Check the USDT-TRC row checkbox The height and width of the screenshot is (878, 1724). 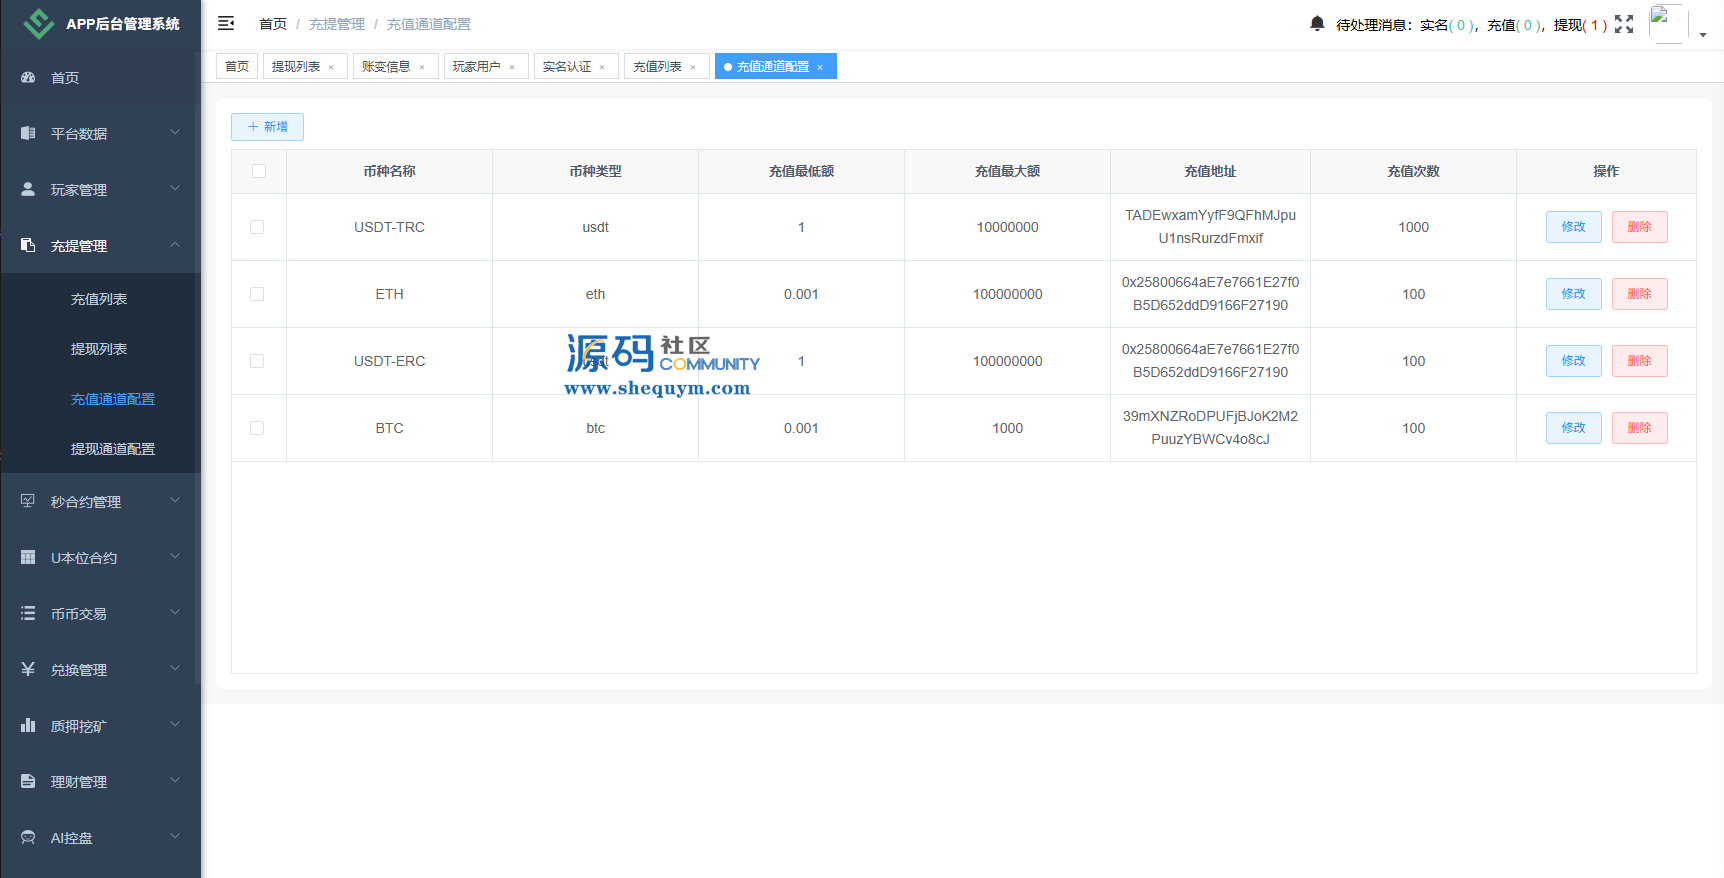click(x=257, y=227)
